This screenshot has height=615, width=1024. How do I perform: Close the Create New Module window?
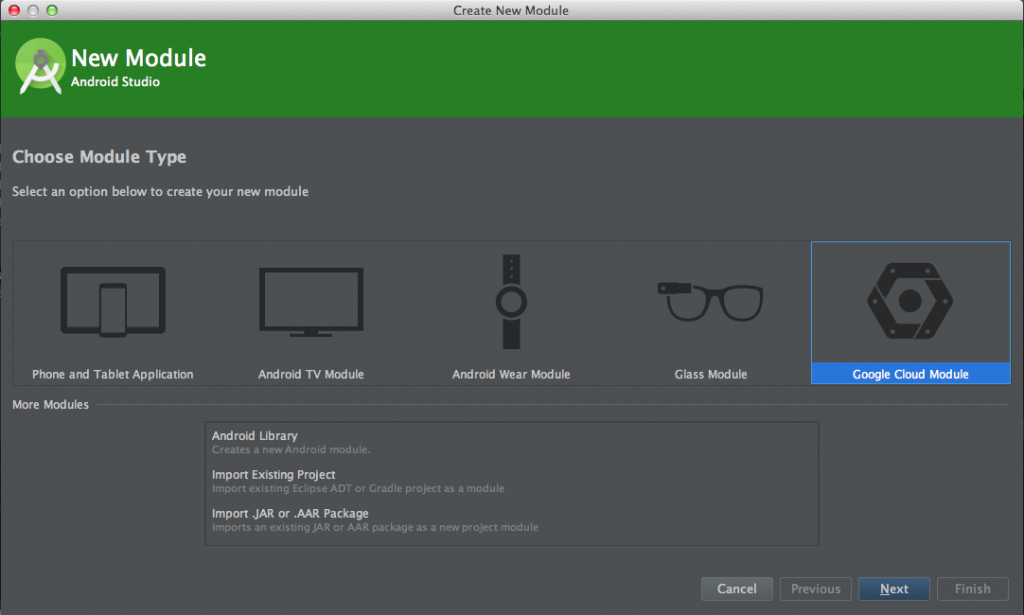tap(14, 10)
